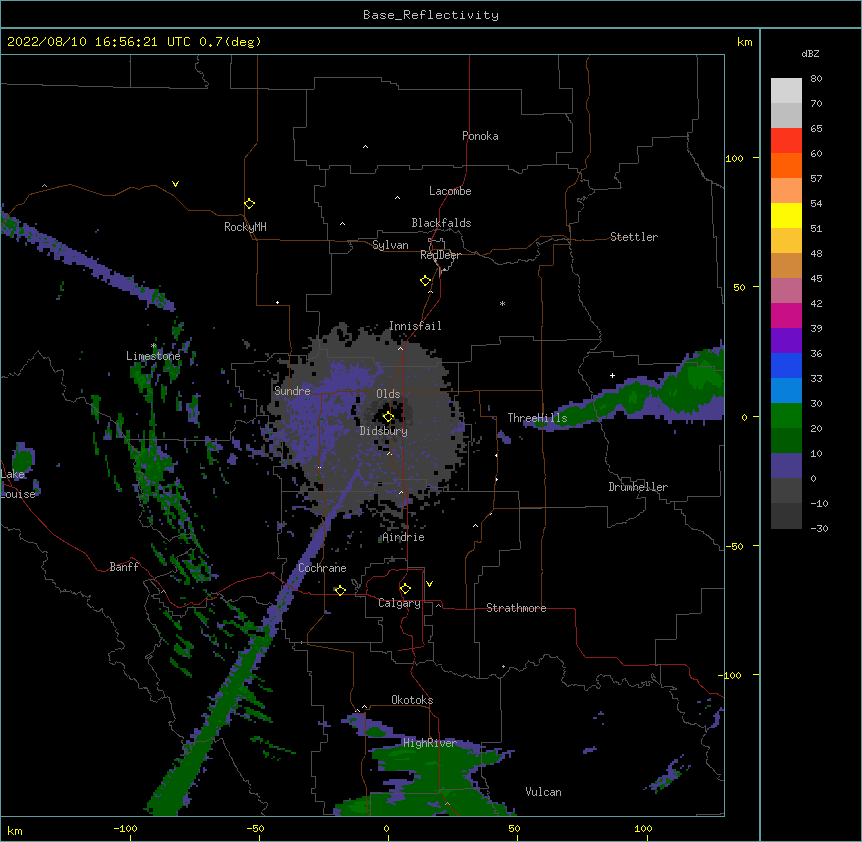Click the Innisfail city label
Image resolution: width=862 pixels, height=842 pixels.
[415, 326]
